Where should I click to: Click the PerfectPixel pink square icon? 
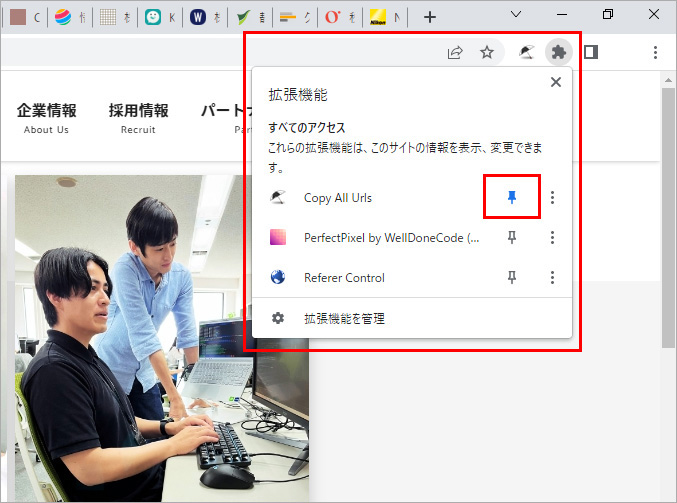[278, 237]
